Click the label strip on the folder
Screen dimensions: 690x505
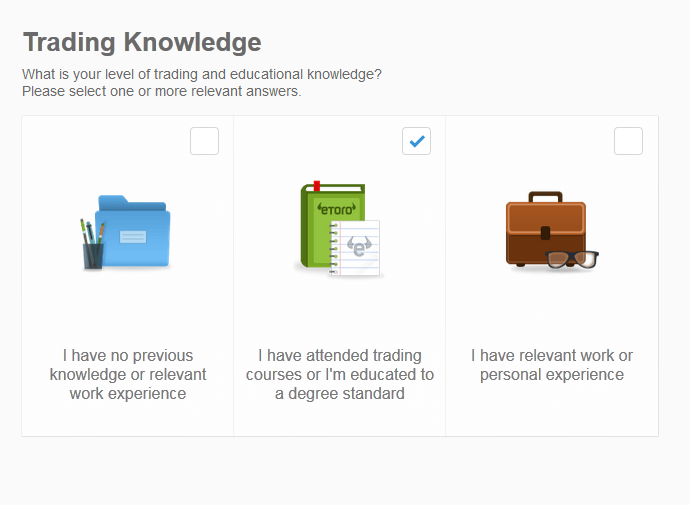tap(133, 237)
